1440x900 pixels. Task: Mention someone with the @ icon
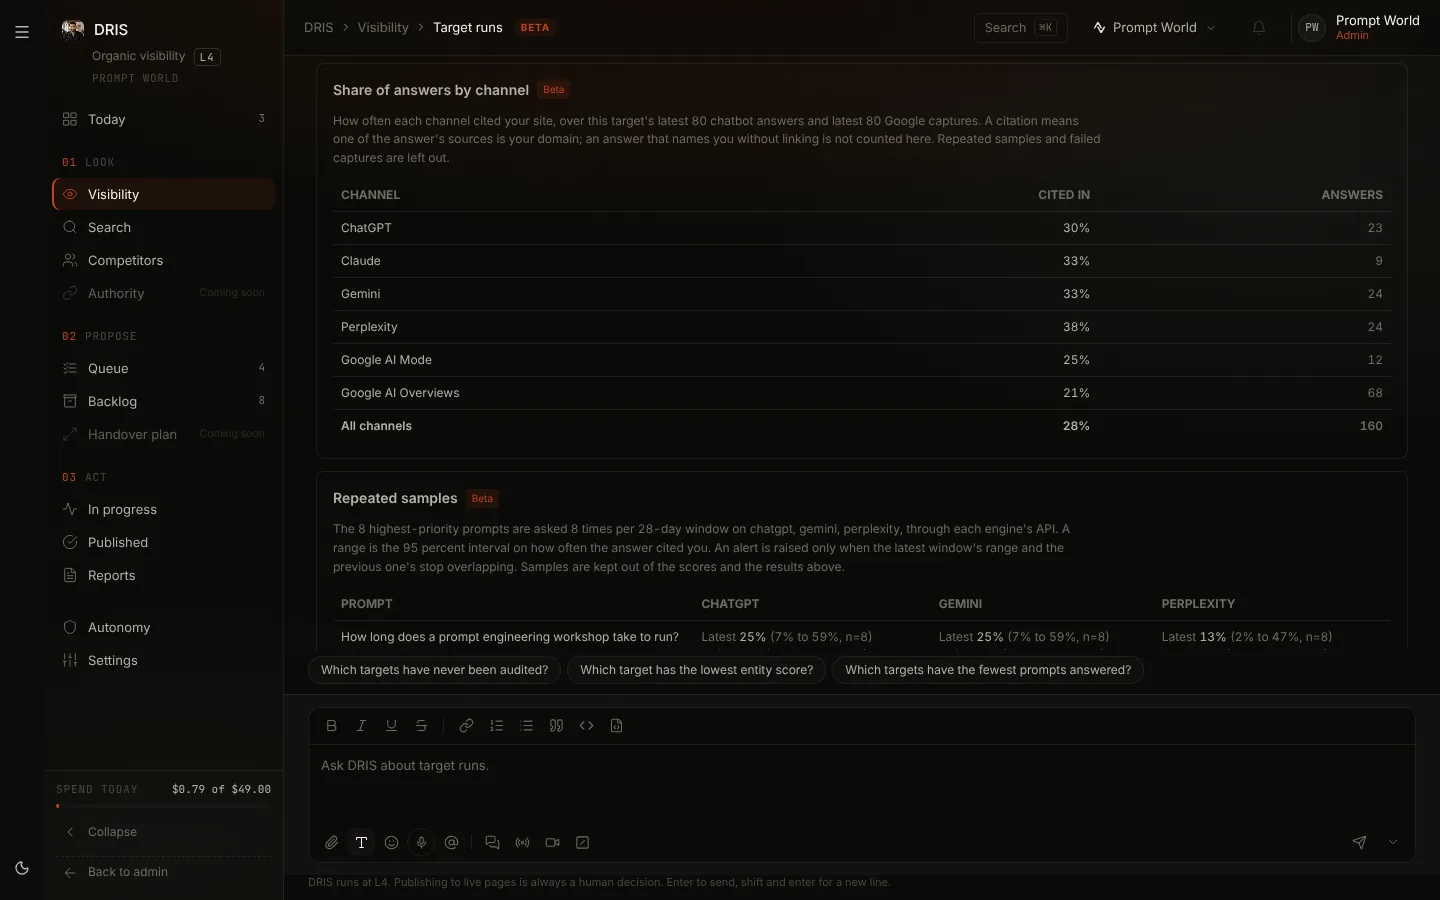pos(452,843)
